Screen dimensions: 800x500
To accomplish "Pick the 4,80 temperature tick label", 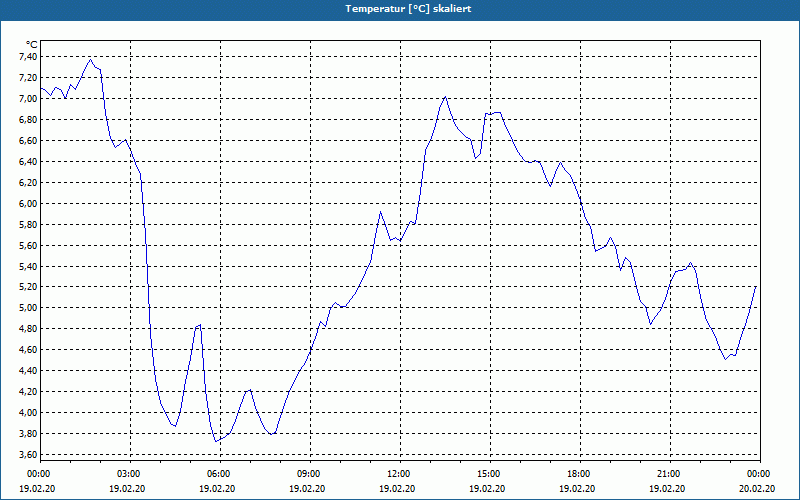I will click(x=29, y=329).
